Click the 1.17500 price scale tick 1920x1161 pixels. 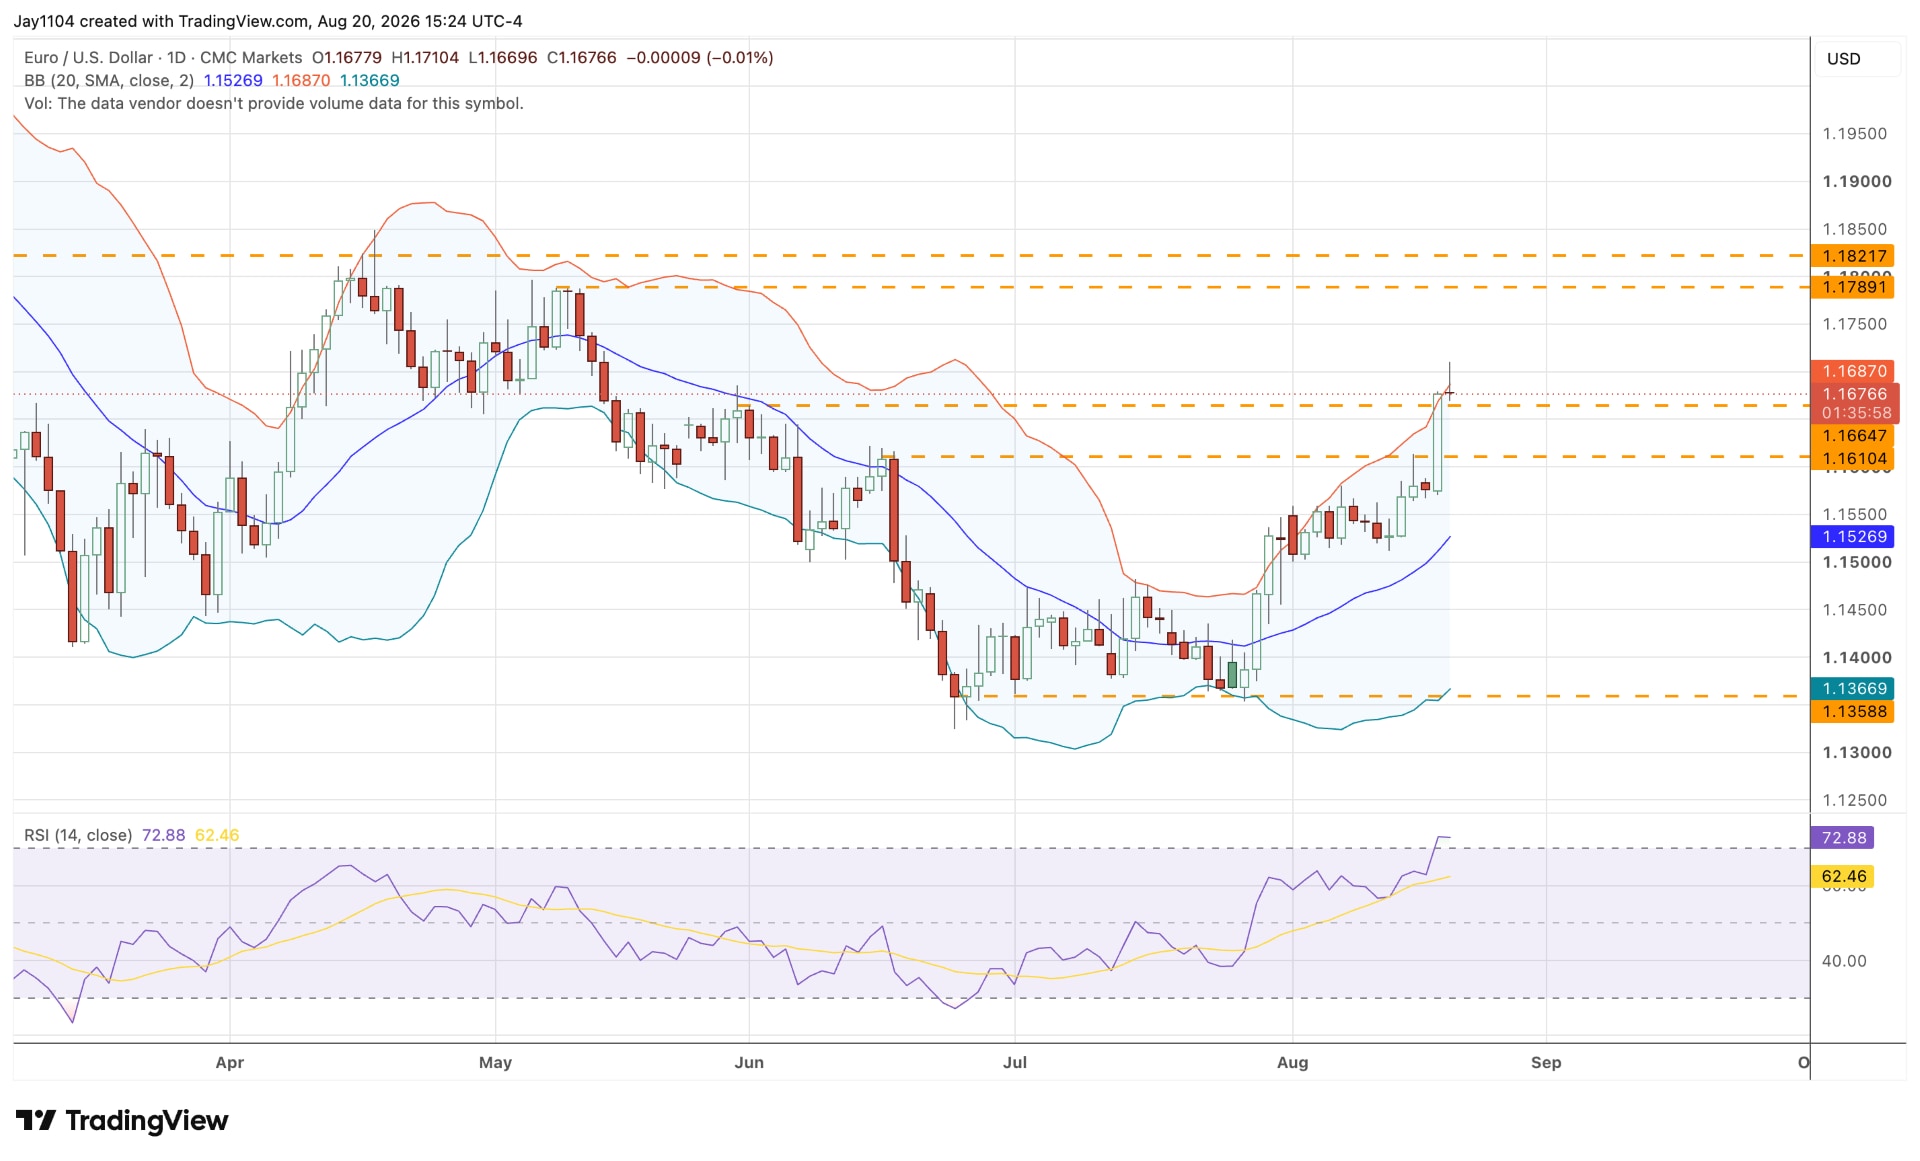point(1855,324)
